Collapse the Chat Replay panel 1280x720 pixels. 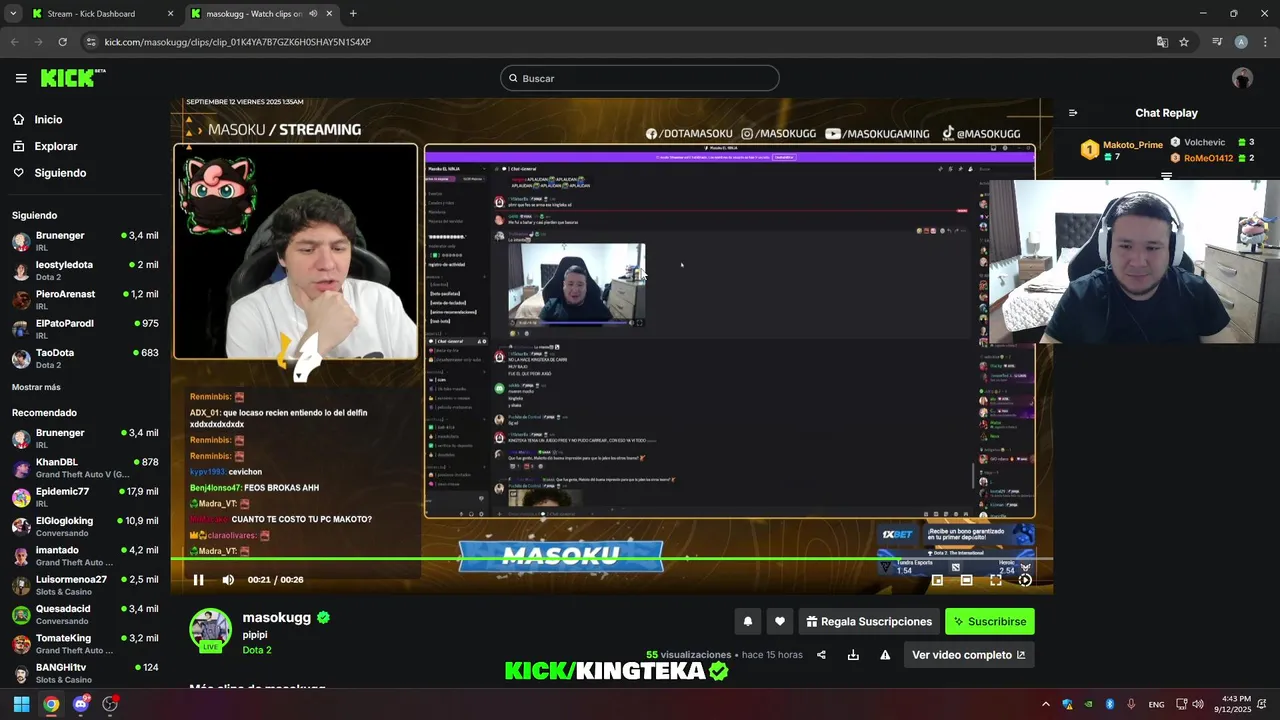click(1073, 113)
